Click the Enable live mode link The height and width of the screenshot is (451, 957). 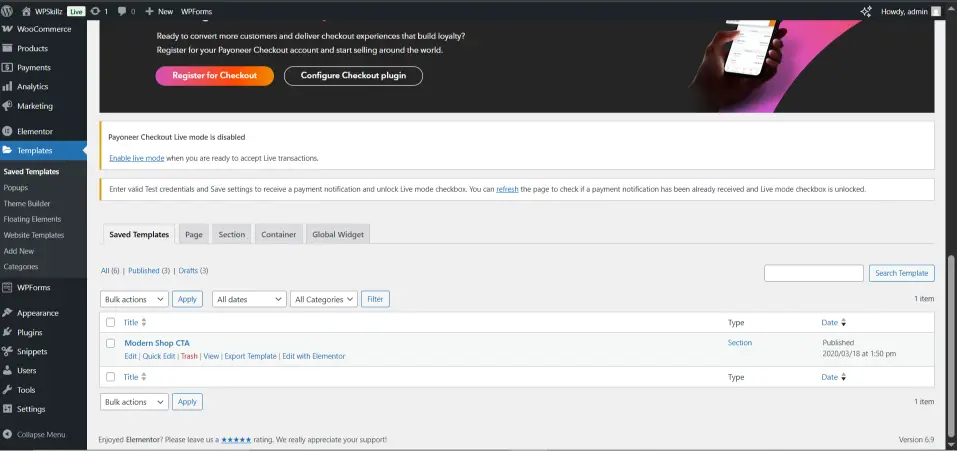tap(137, 158)
